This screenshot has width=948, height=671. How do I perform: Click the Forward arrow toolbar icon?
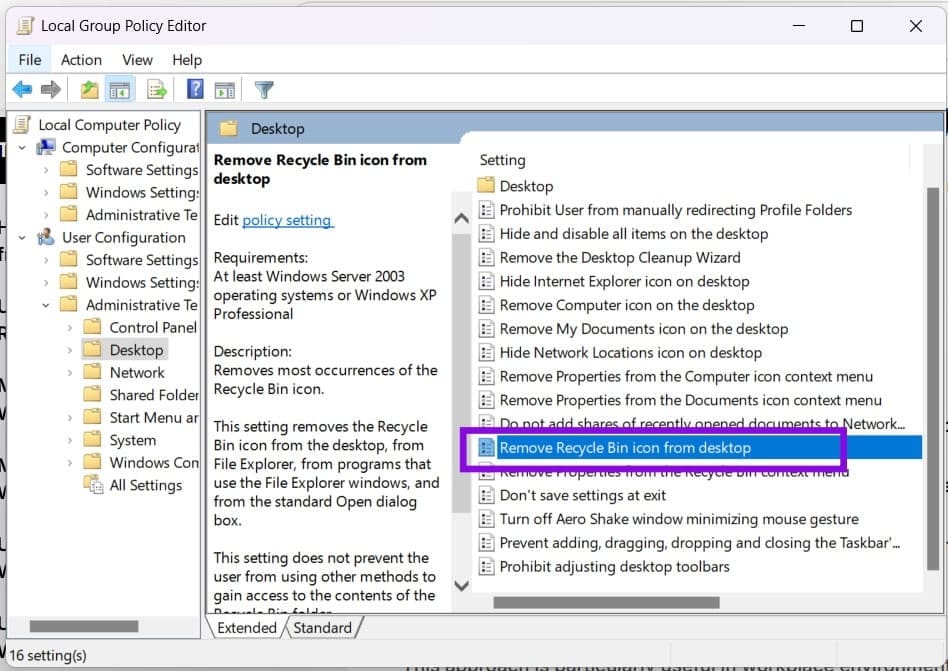51,90
